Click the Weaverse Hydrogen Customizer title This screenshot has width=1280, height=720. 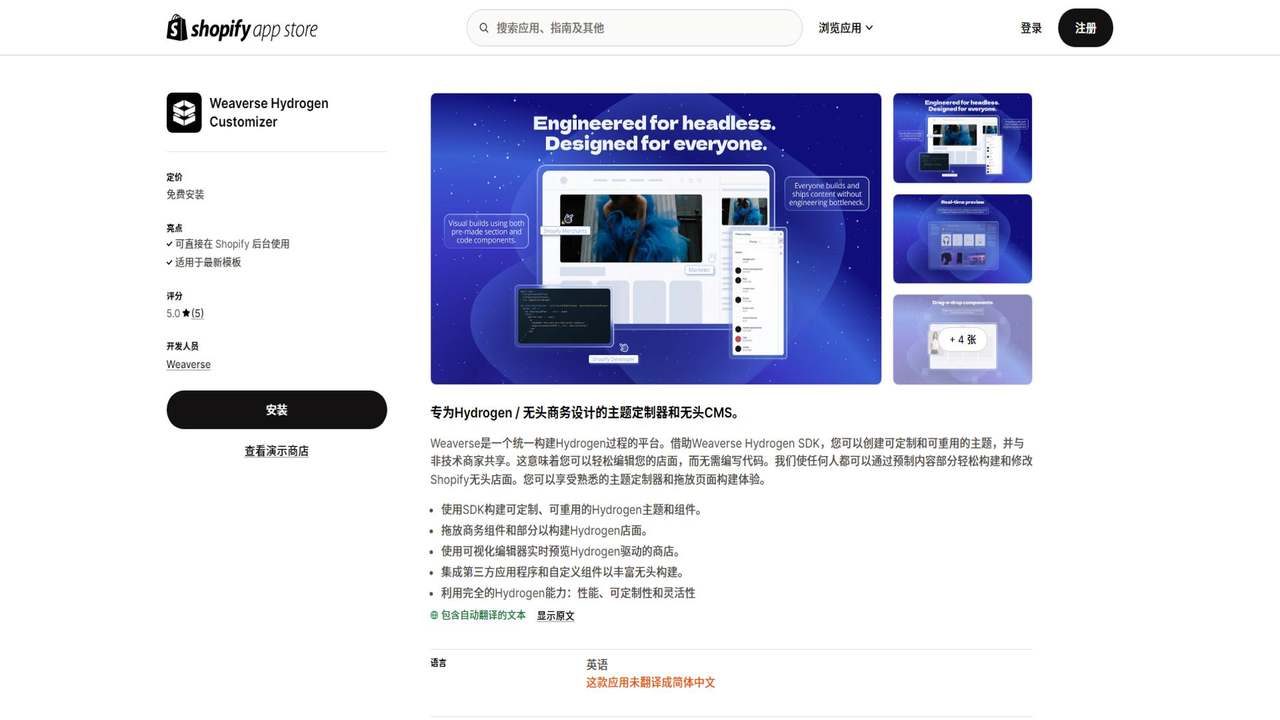coord(269,112)
